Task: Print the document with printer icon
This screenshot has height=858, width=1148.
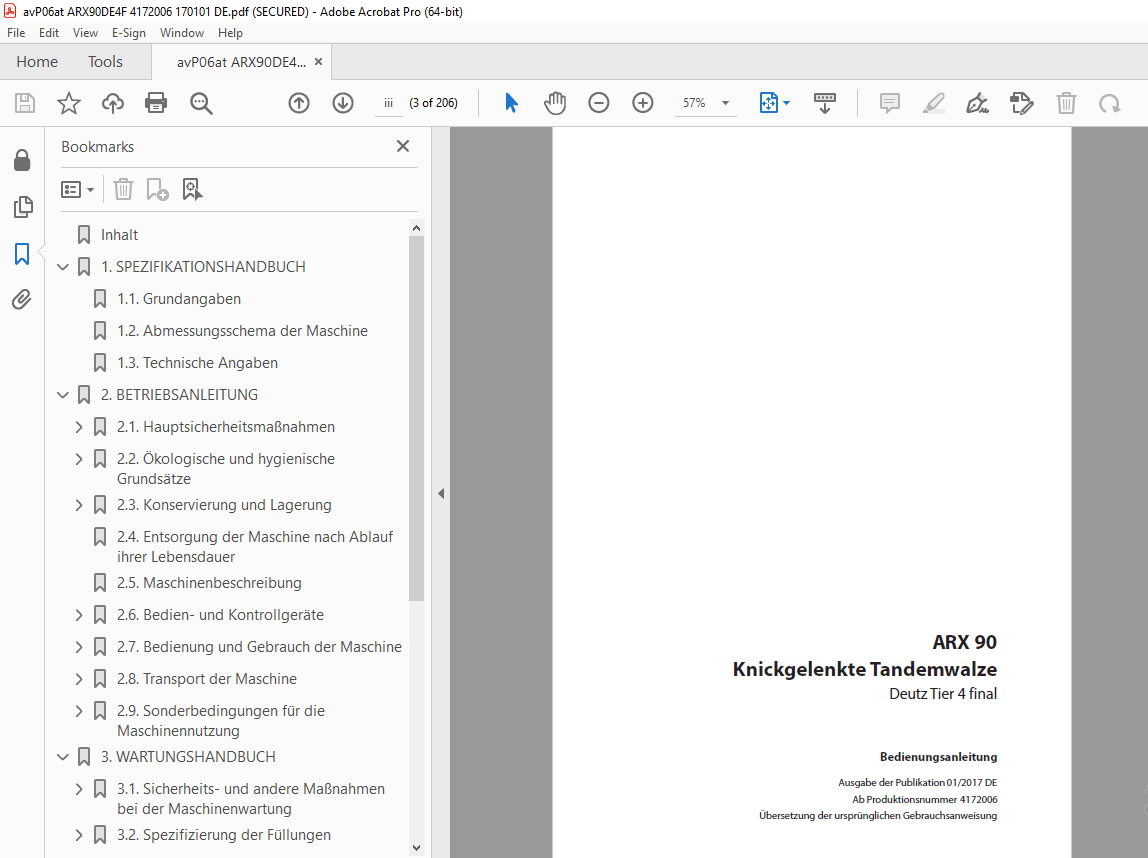Action: coord(156,103)
